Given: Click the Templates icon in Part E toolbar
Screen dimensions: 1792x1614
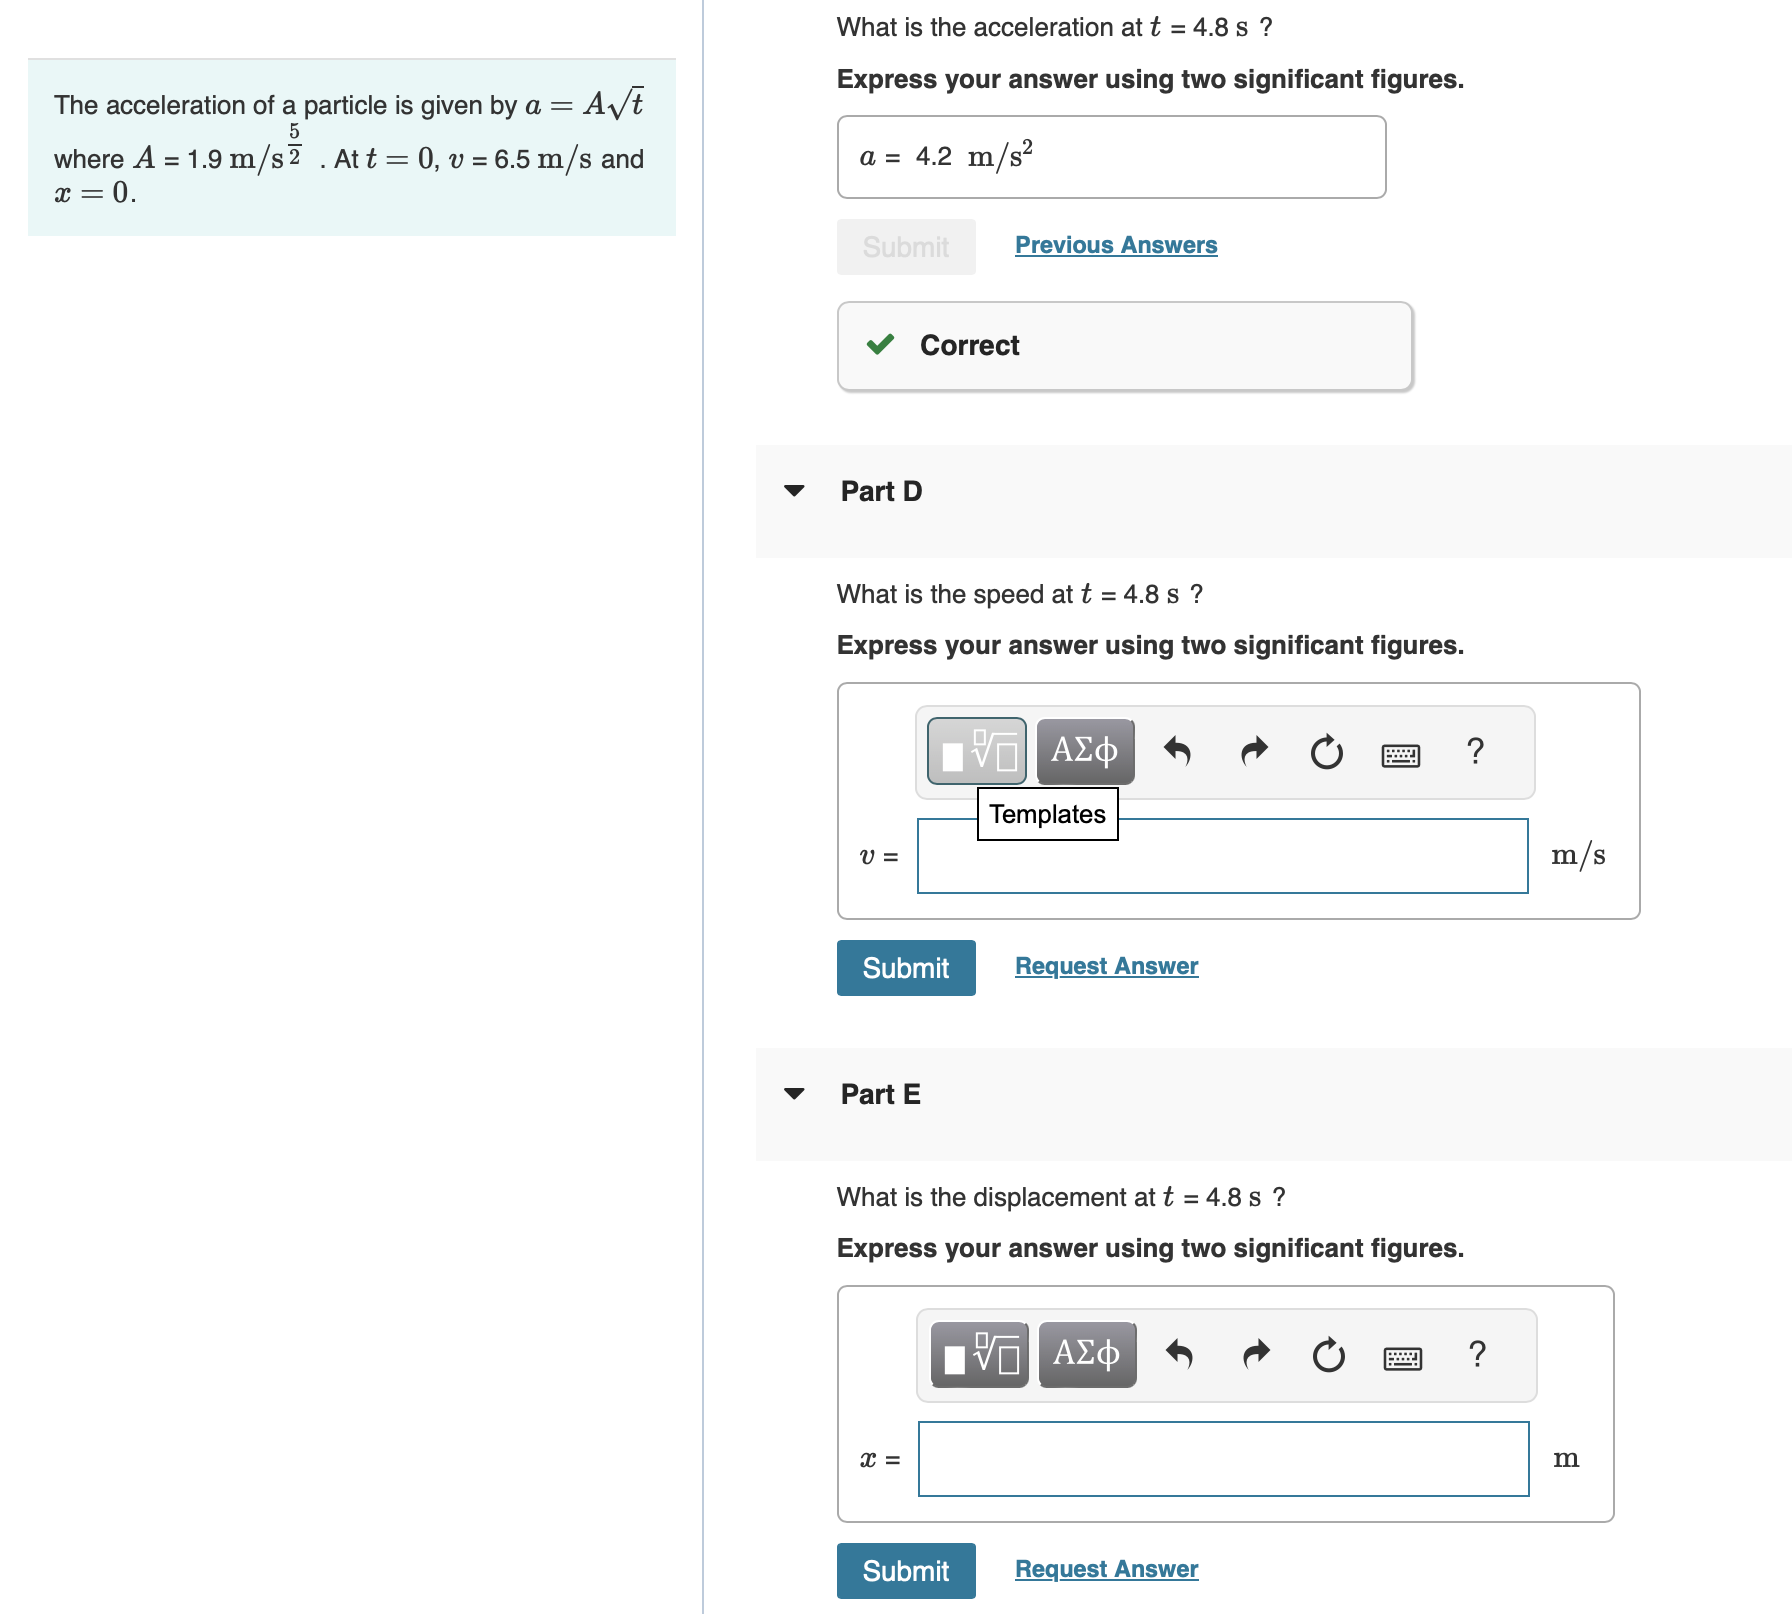Looking at the screenshot, I should [x=978, y=1354].
